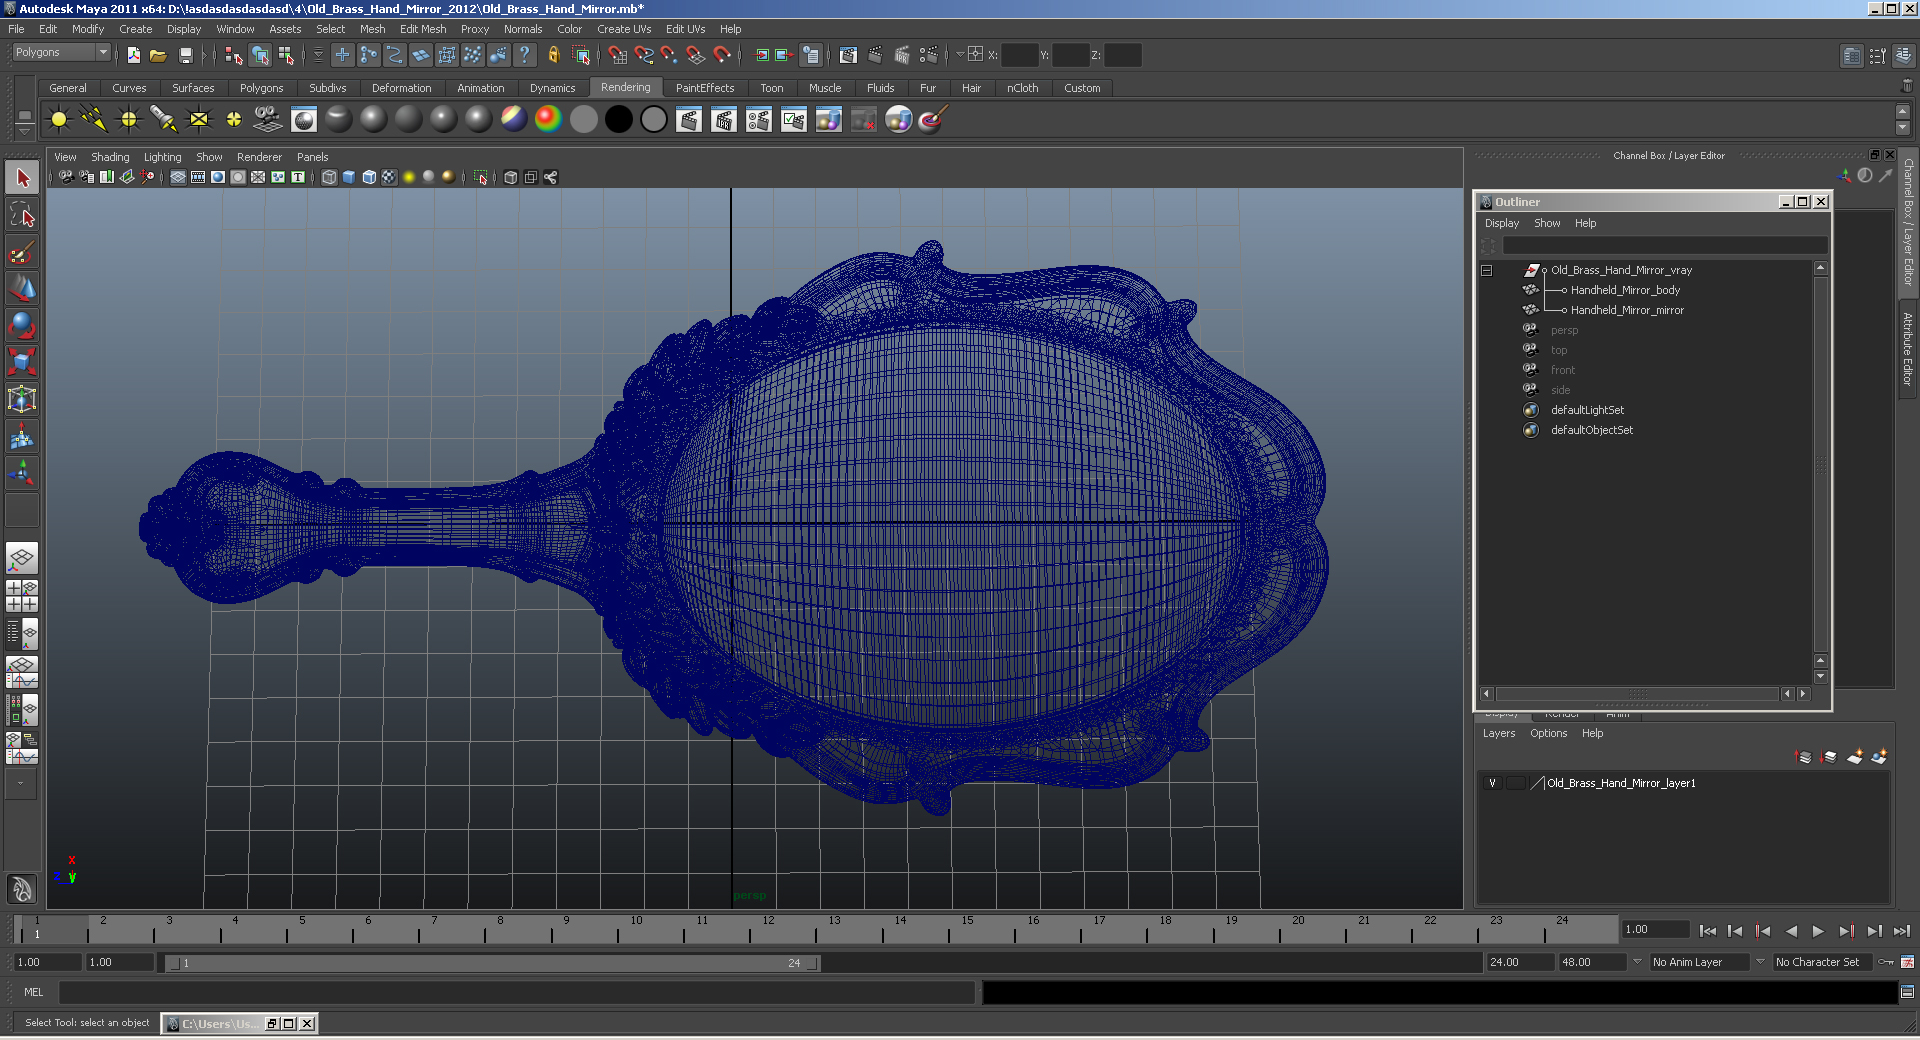Activate the Rotate tool
1920x1040 pixels.
(22, 326)
